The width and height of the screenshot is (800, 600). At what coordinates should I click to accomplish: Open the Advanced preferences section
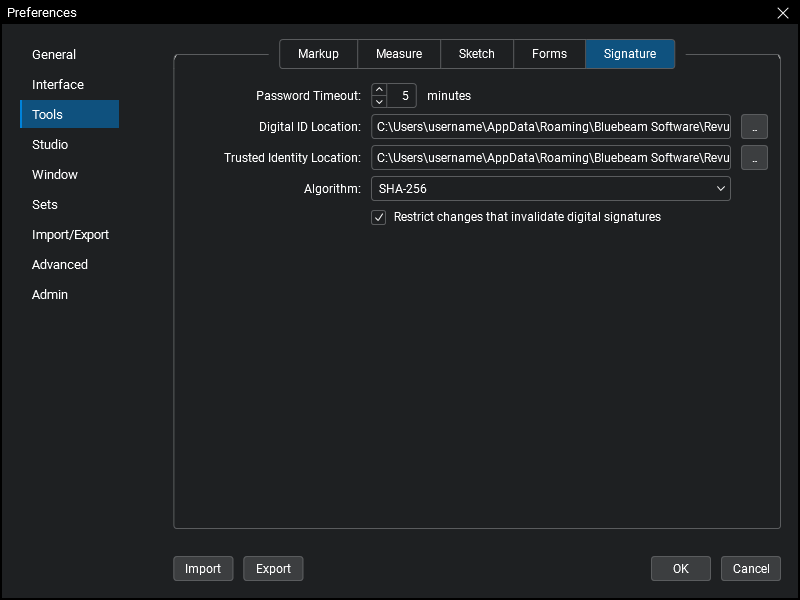tap(59, 264)
